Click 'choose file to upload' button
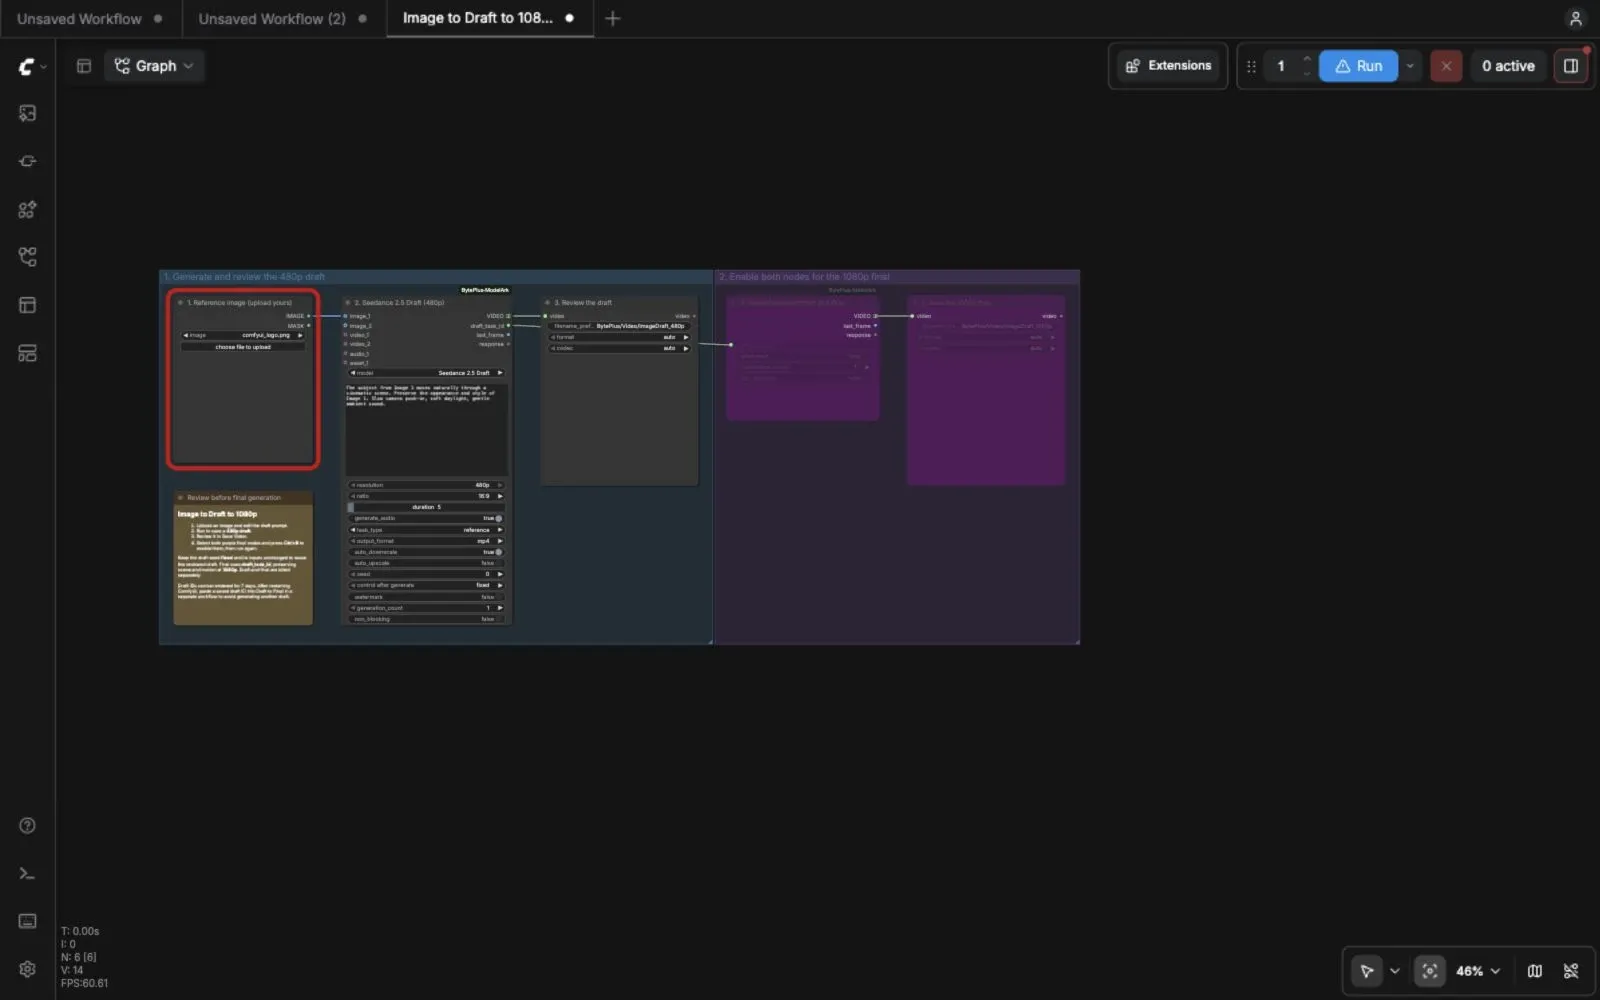The width and height of the screenshot is (1600, 1000). (x=243, y=347)
